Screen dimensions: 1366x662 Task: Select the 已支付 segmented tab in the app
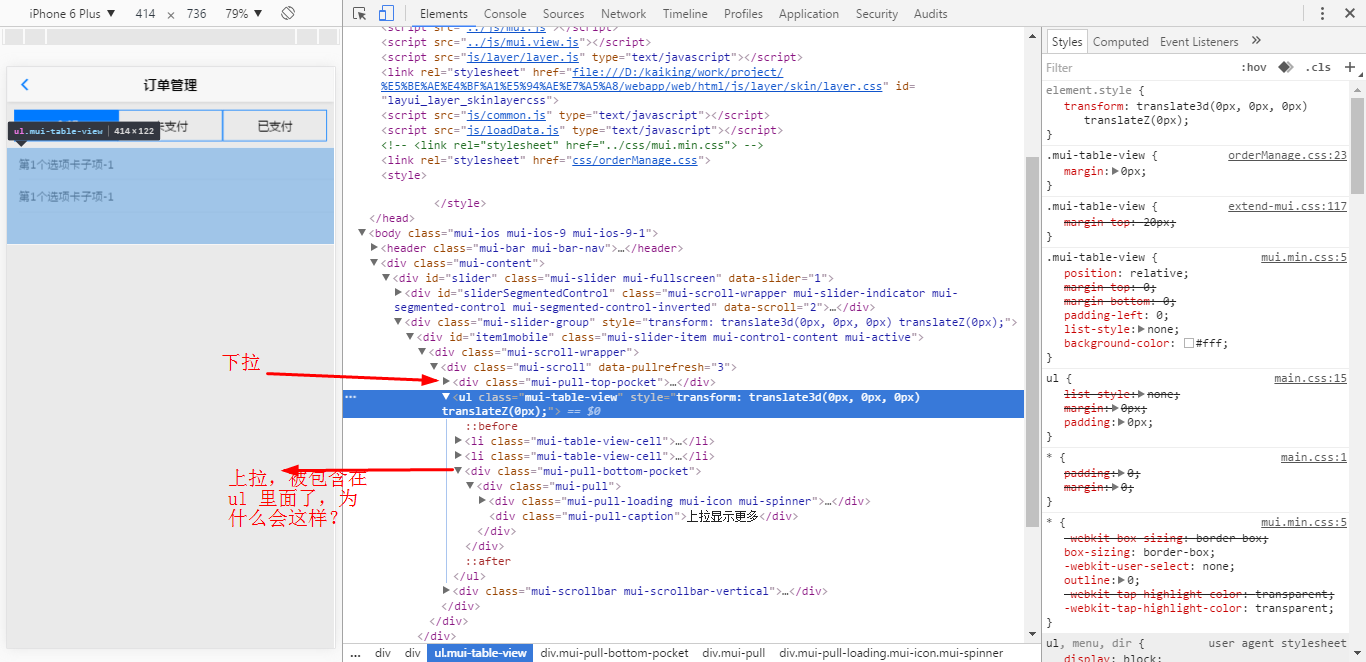(275, 126)
